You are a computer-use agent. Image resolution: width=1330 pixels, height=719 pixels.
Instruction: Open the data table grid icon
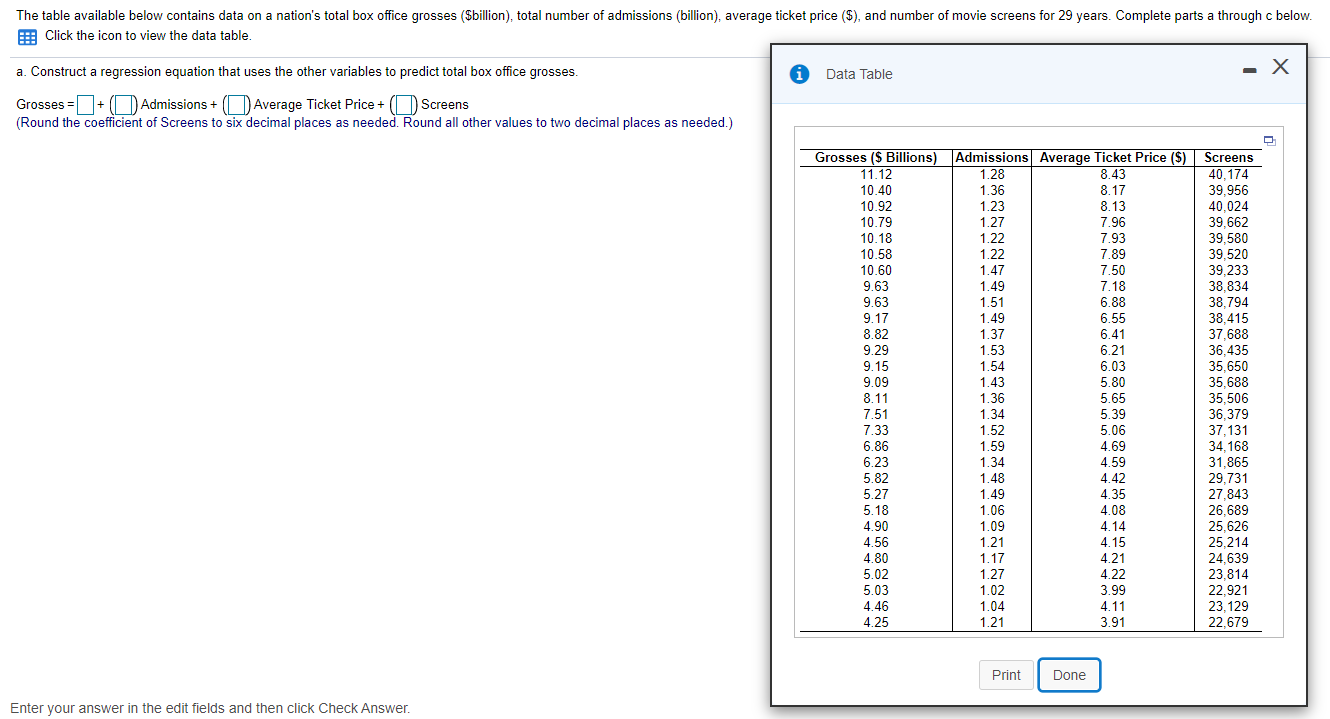[27, 36]
